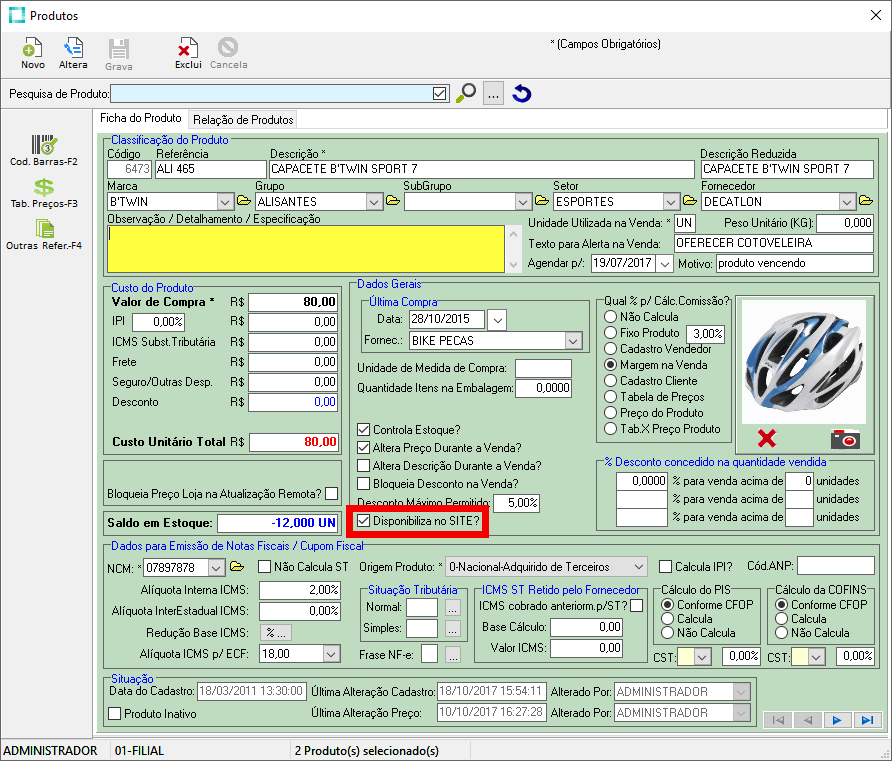Click the next record navigation button

(x=837, y=720)
